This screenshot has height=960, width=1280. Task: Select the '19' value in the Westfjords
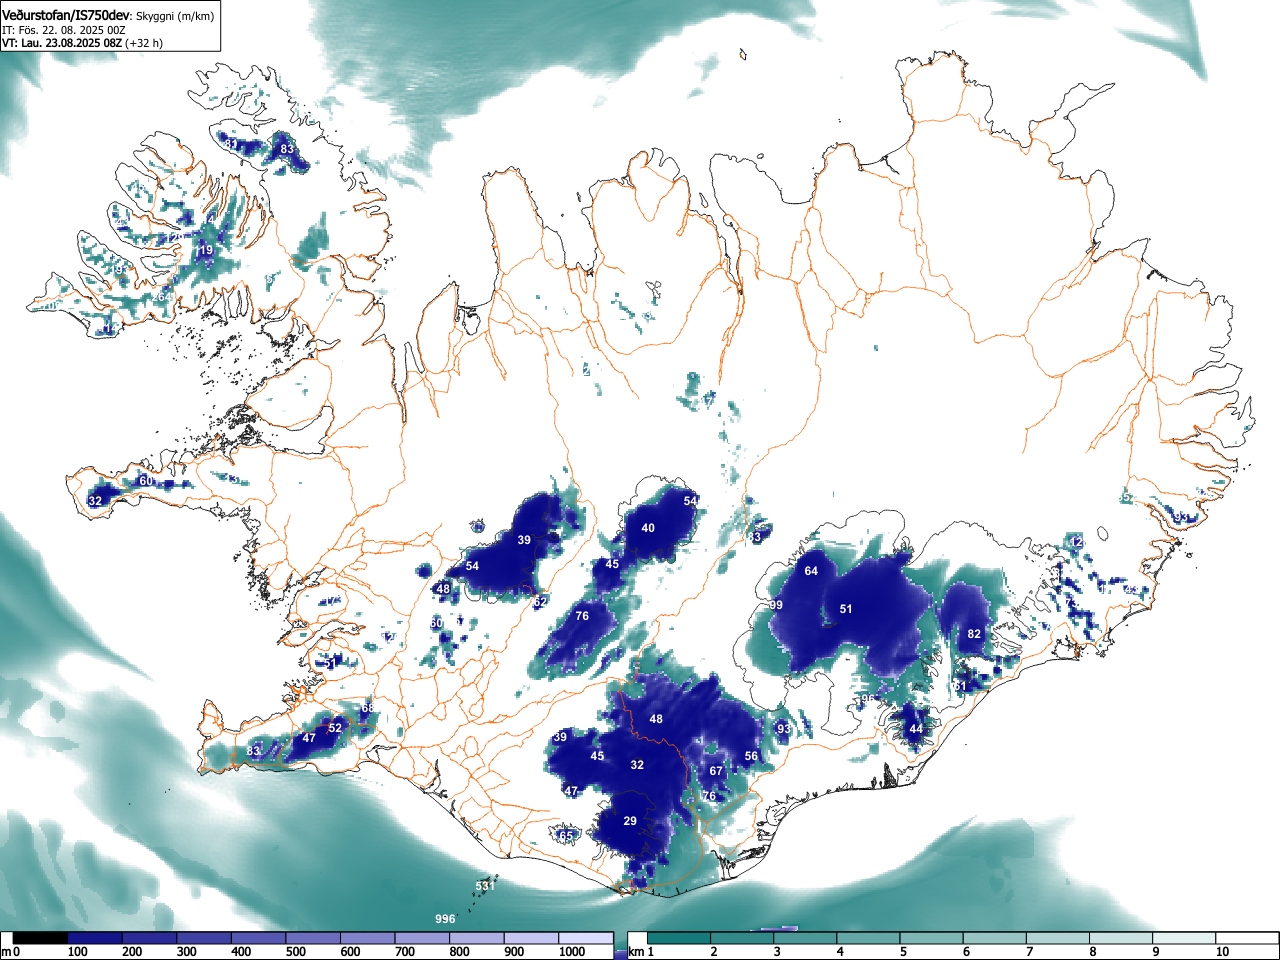206,250
